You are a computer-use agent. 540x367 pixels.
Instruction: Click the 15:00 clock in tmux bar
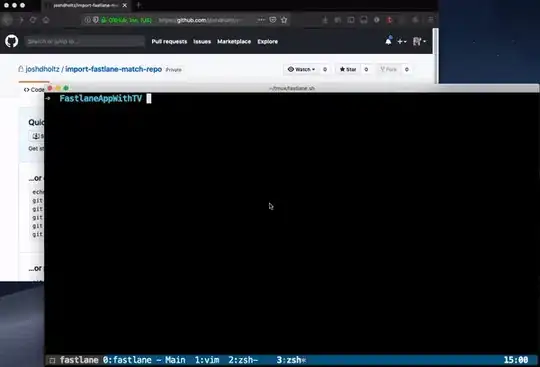point(516,360)
